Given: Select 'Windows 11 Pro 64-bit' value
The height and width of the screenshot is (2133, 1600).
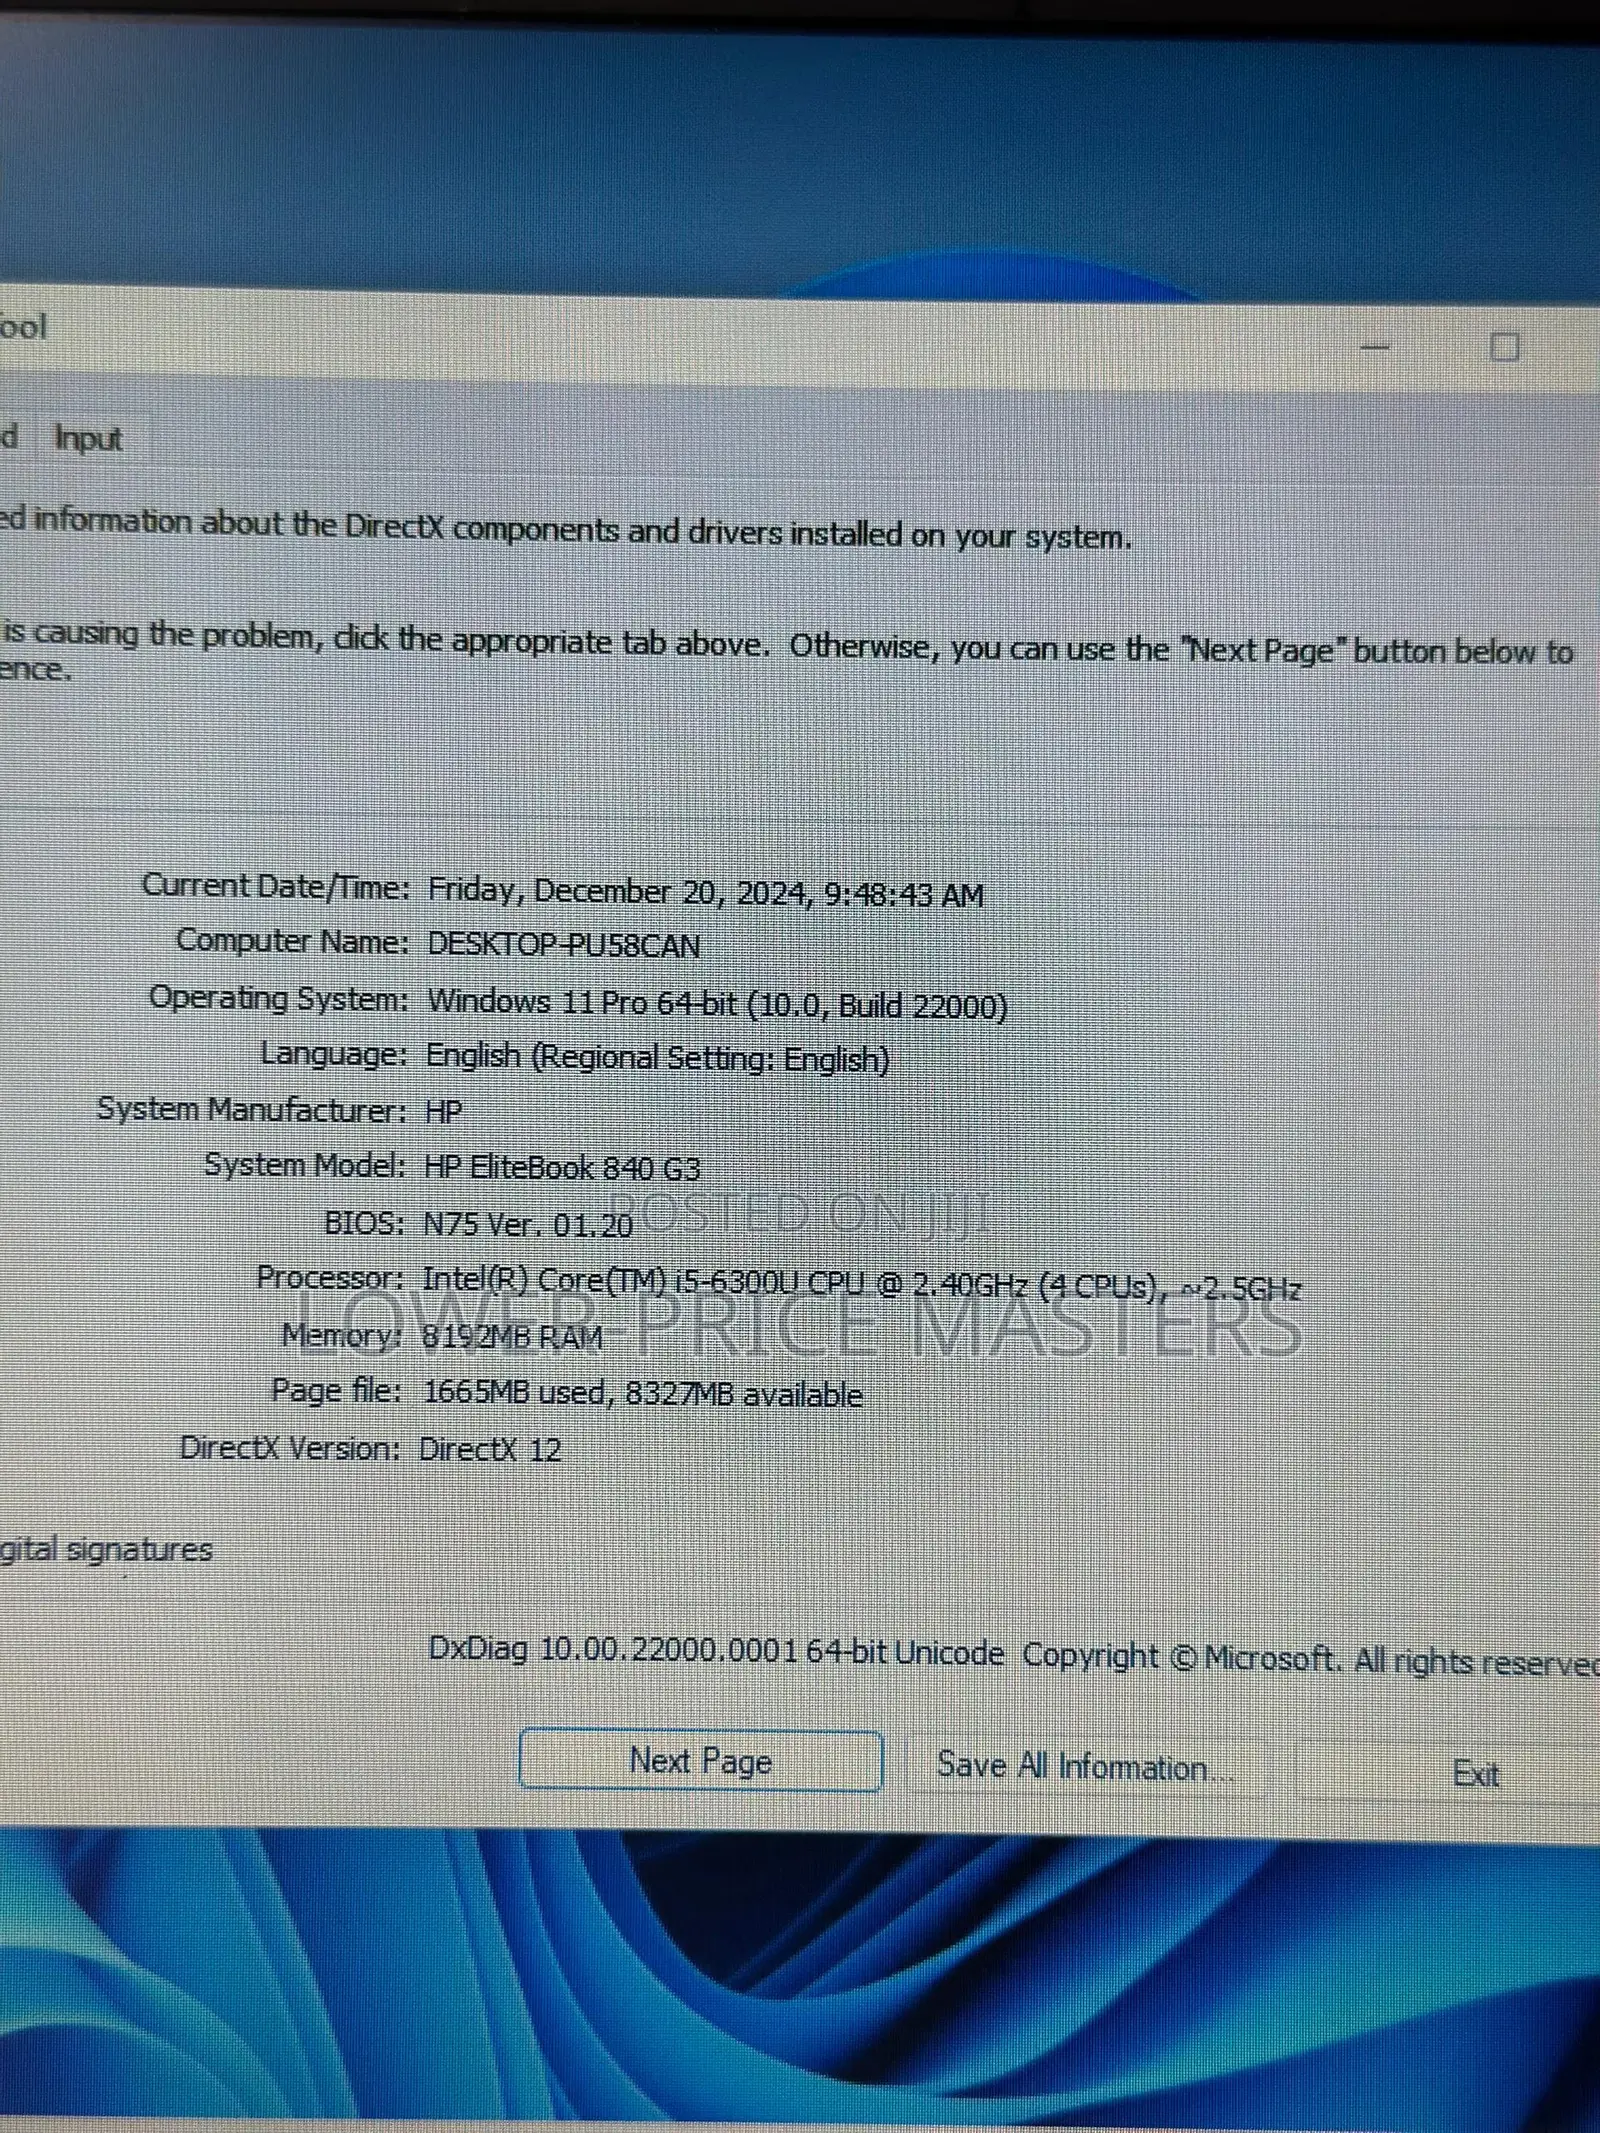Looking at the screenshot, I should coord(583,1002).
